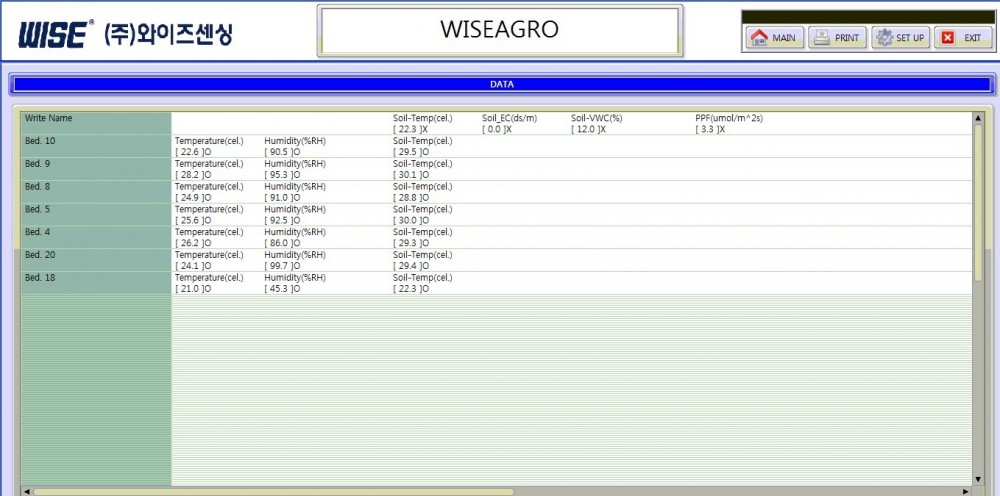Screen dimensions: 1000x496
Task: Click Bed. 9 soil-temp value 30.1
Action: tap(410, 175)
